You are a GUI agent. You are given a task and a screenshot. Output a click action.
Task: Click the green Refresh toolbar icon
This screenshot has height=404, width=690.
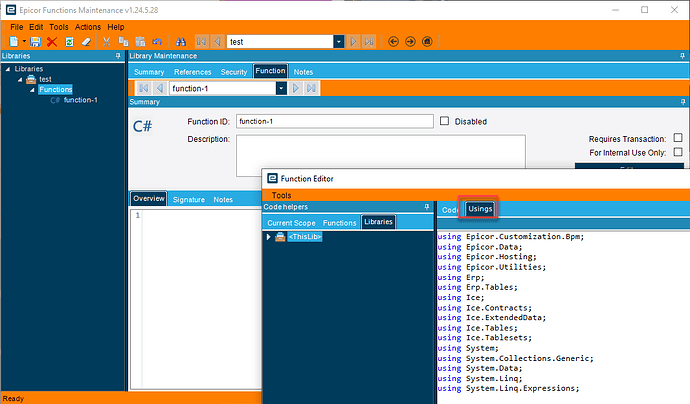coord(69,42)
